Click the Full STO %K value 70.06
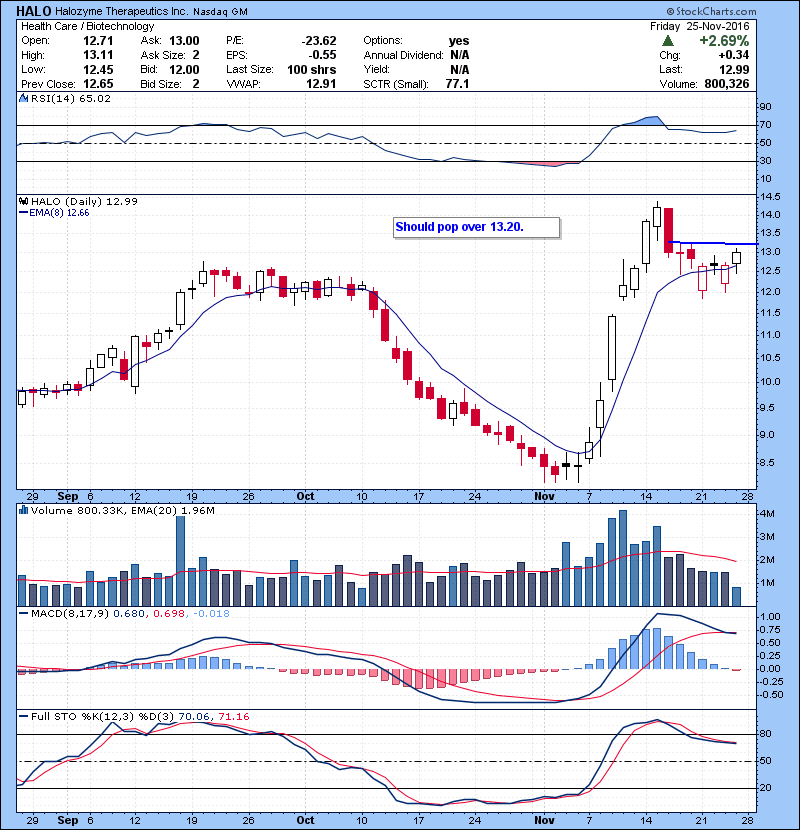The width and height of the screenshot is (800, 830). [x=194, y=716]
